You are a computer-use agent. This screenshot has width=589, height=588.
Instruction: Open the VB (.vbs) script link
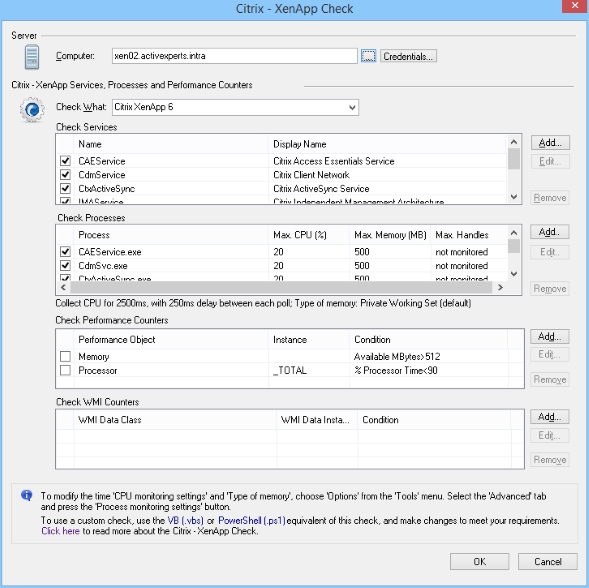click(186, 520)
